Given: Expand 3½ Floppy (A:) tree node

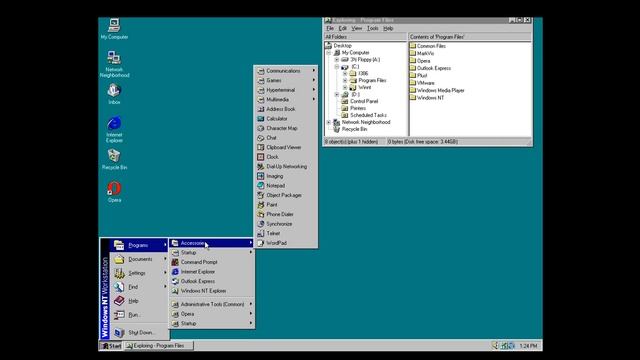Looking at the screenshot, I should [x=337, y=60].
